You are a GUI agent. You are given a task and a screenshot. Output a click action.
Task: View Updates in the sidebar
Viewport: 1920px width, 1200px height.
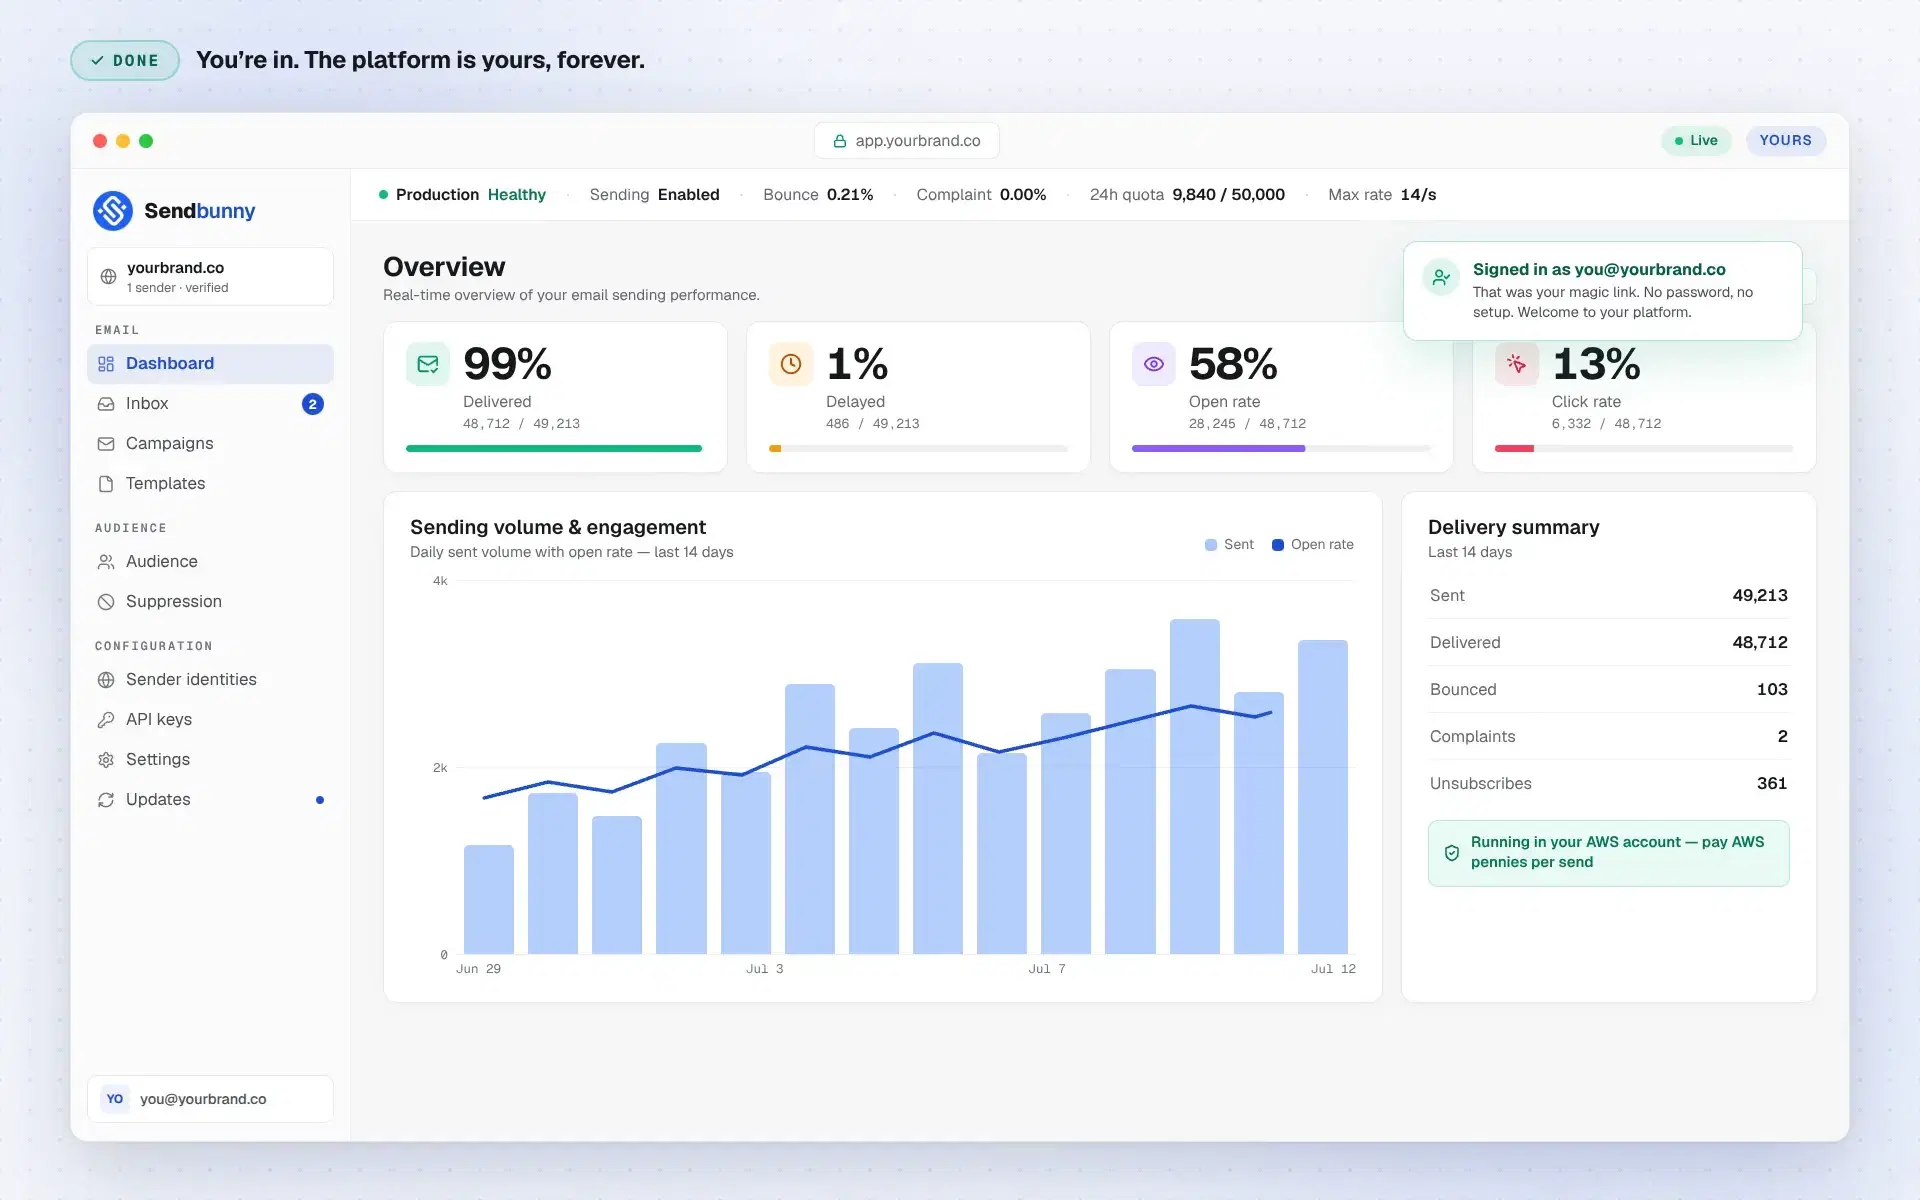tap(210, 800)
